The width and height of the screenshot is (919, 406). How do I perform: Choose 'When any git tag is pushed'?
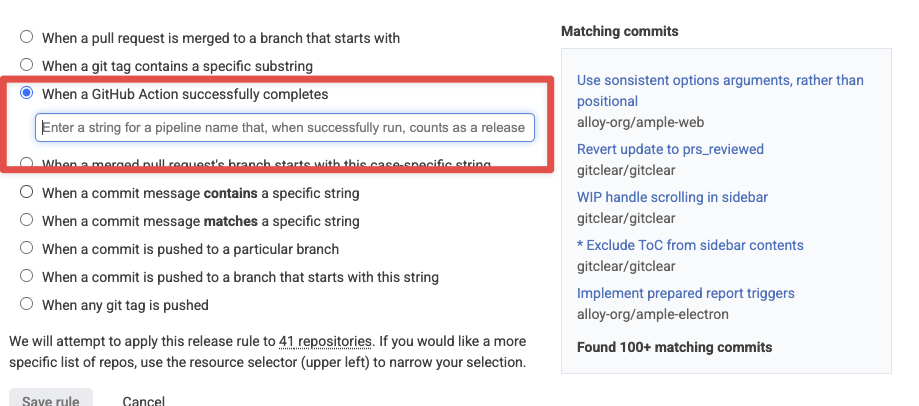click(x=26, y=305)
